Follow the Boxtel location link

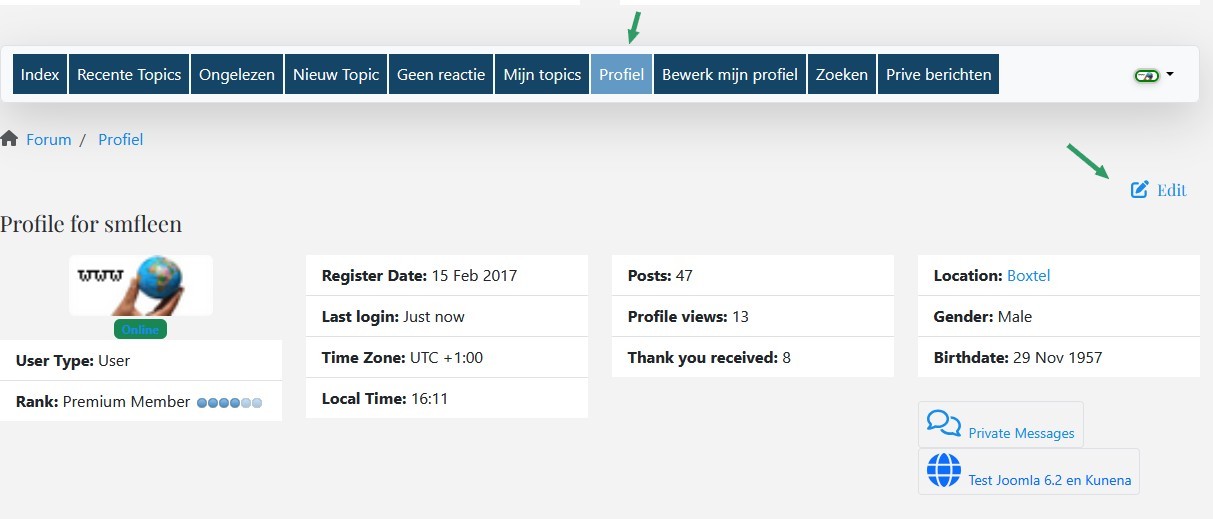pos(1028,275)
